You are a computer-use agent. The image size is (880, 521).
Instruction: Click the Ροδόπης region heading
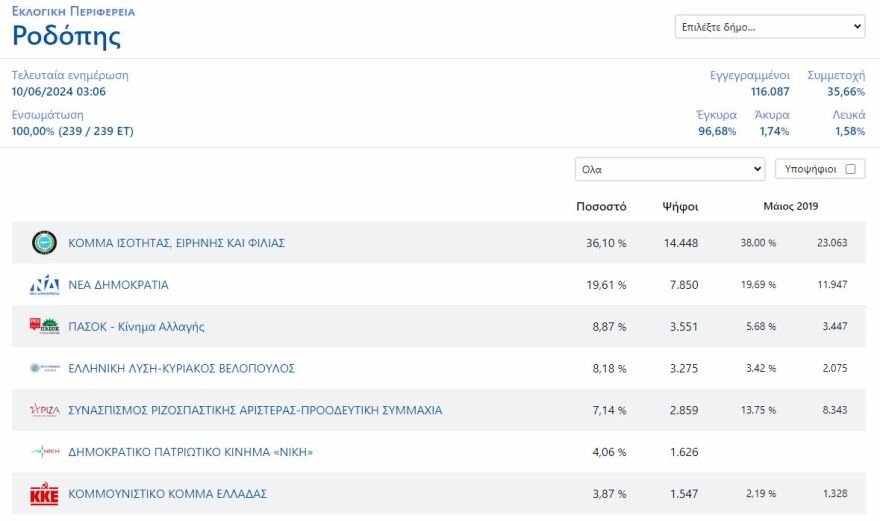click(x=66, y=37)
